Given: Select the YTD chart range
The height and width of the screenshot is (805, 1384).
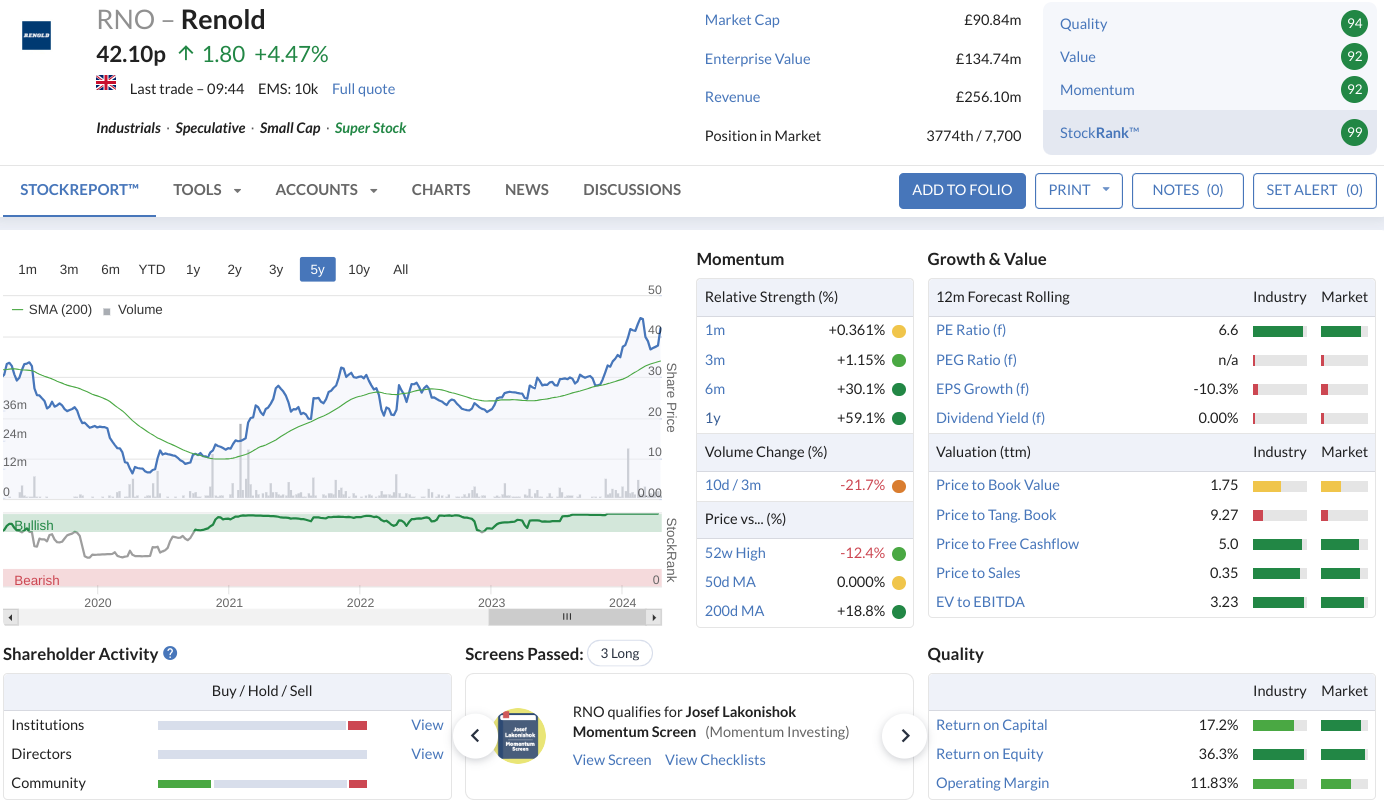Looking at the screenshot, I should [x=152, y=269].
